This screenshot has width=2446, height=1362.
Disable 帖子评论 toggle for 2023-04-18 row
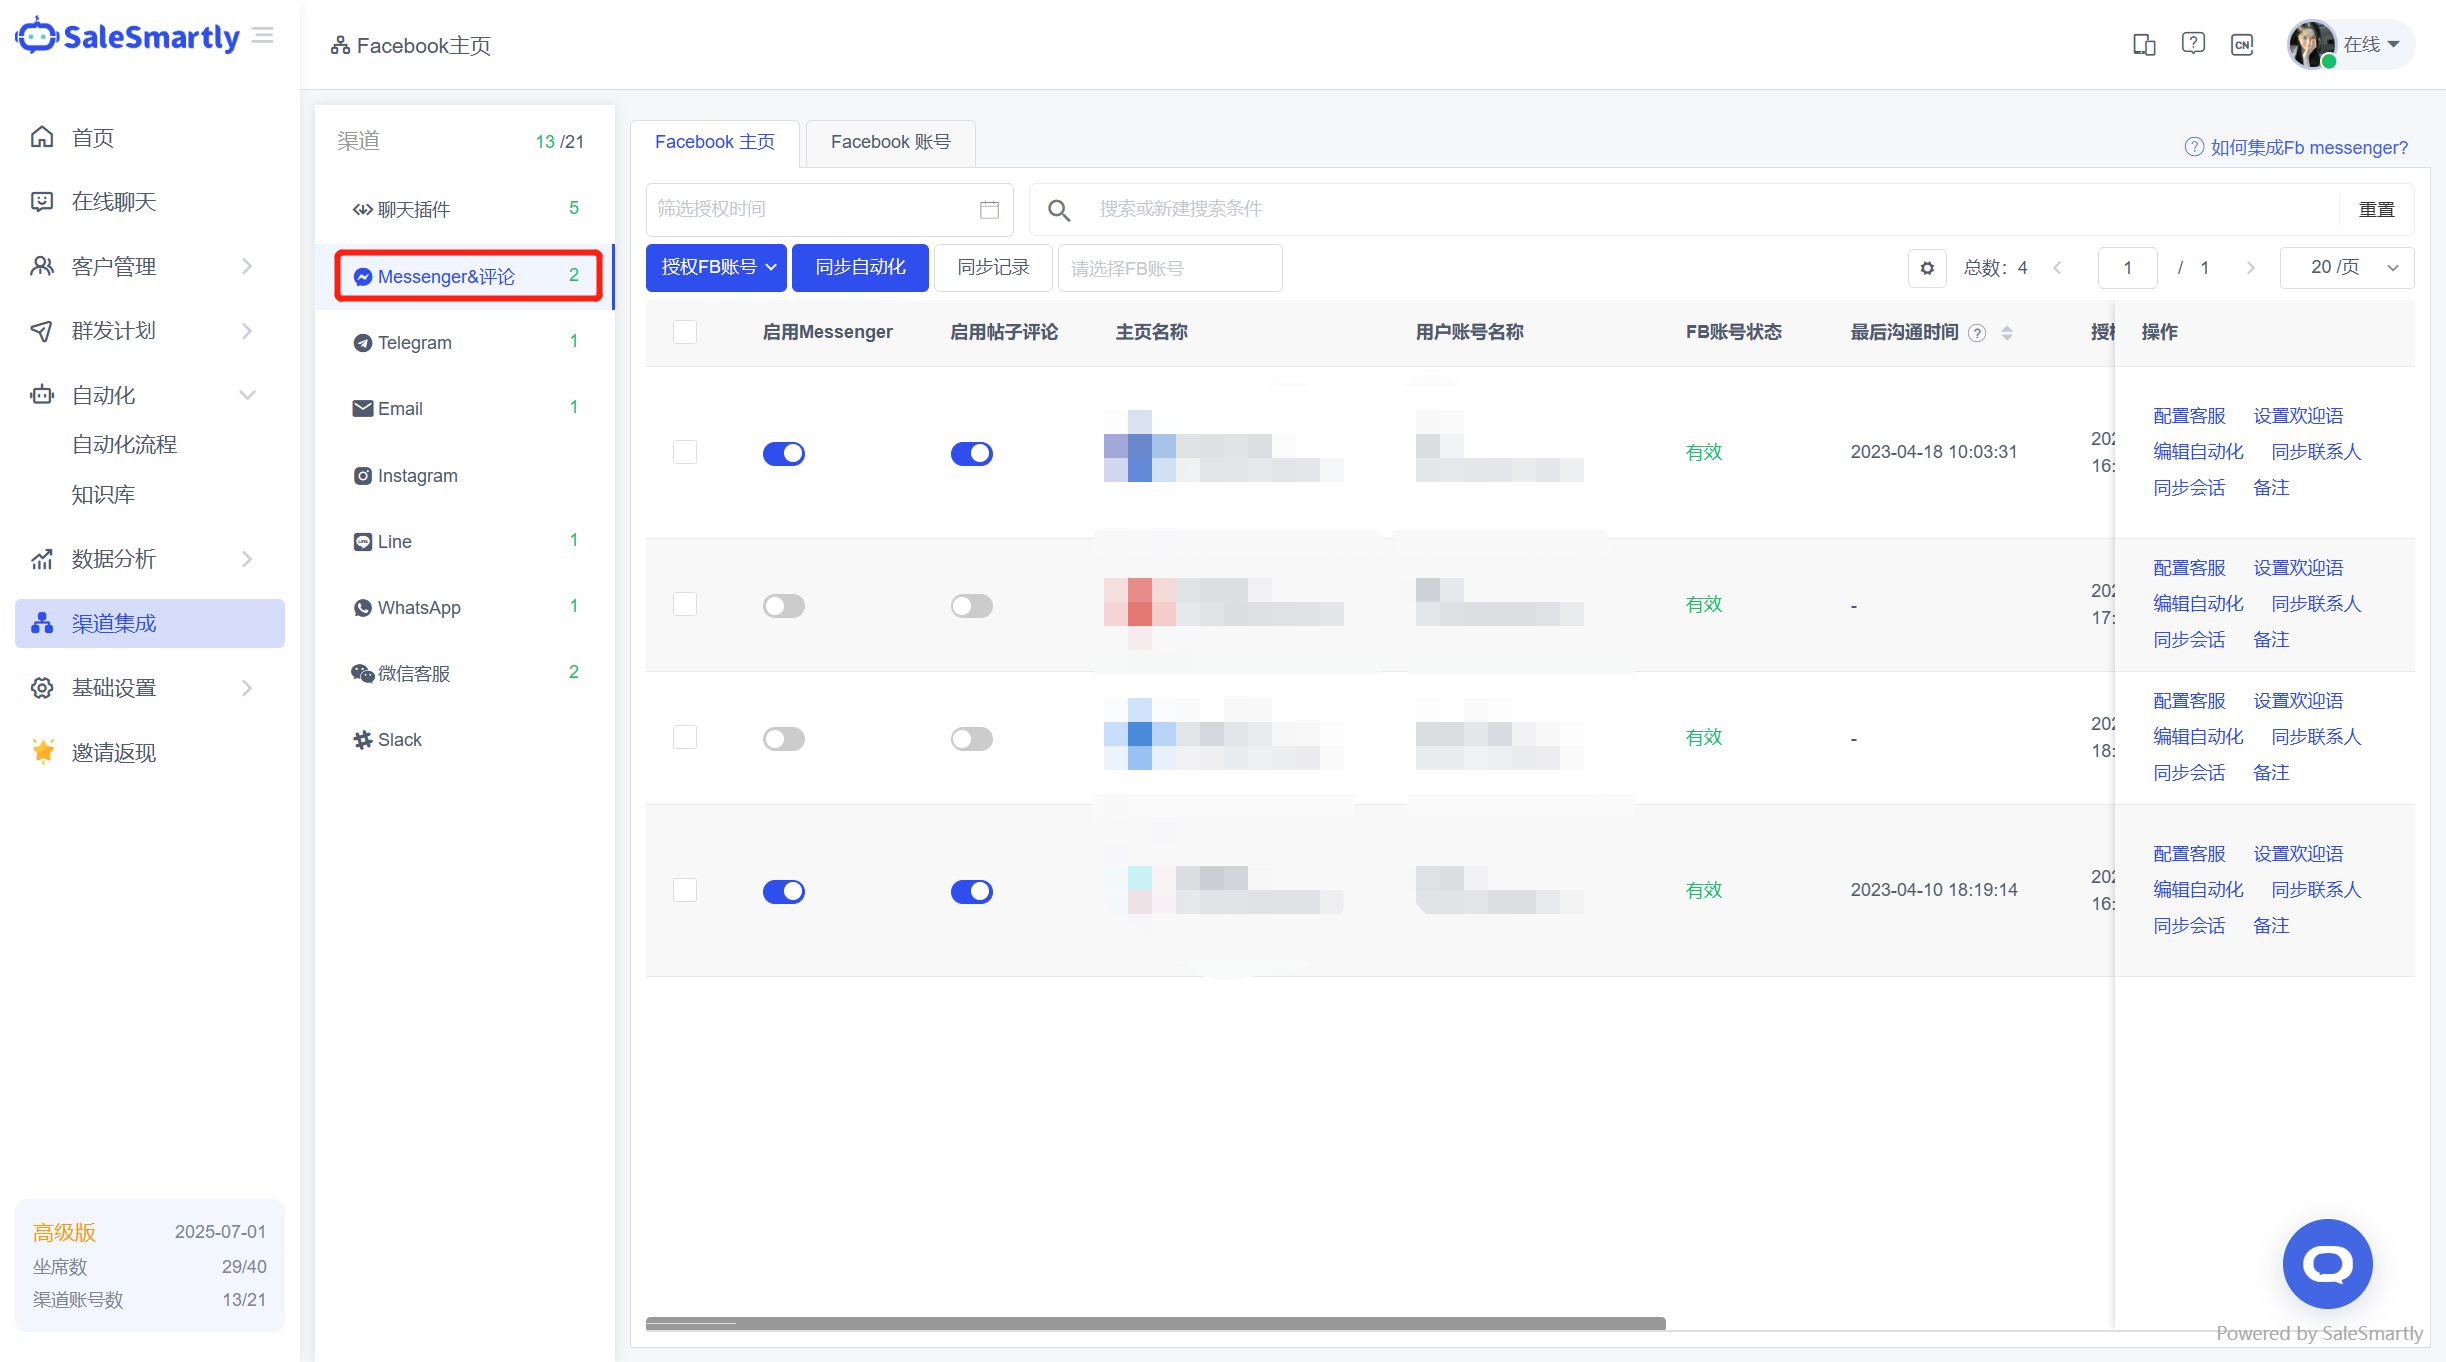tap(972, 454)
